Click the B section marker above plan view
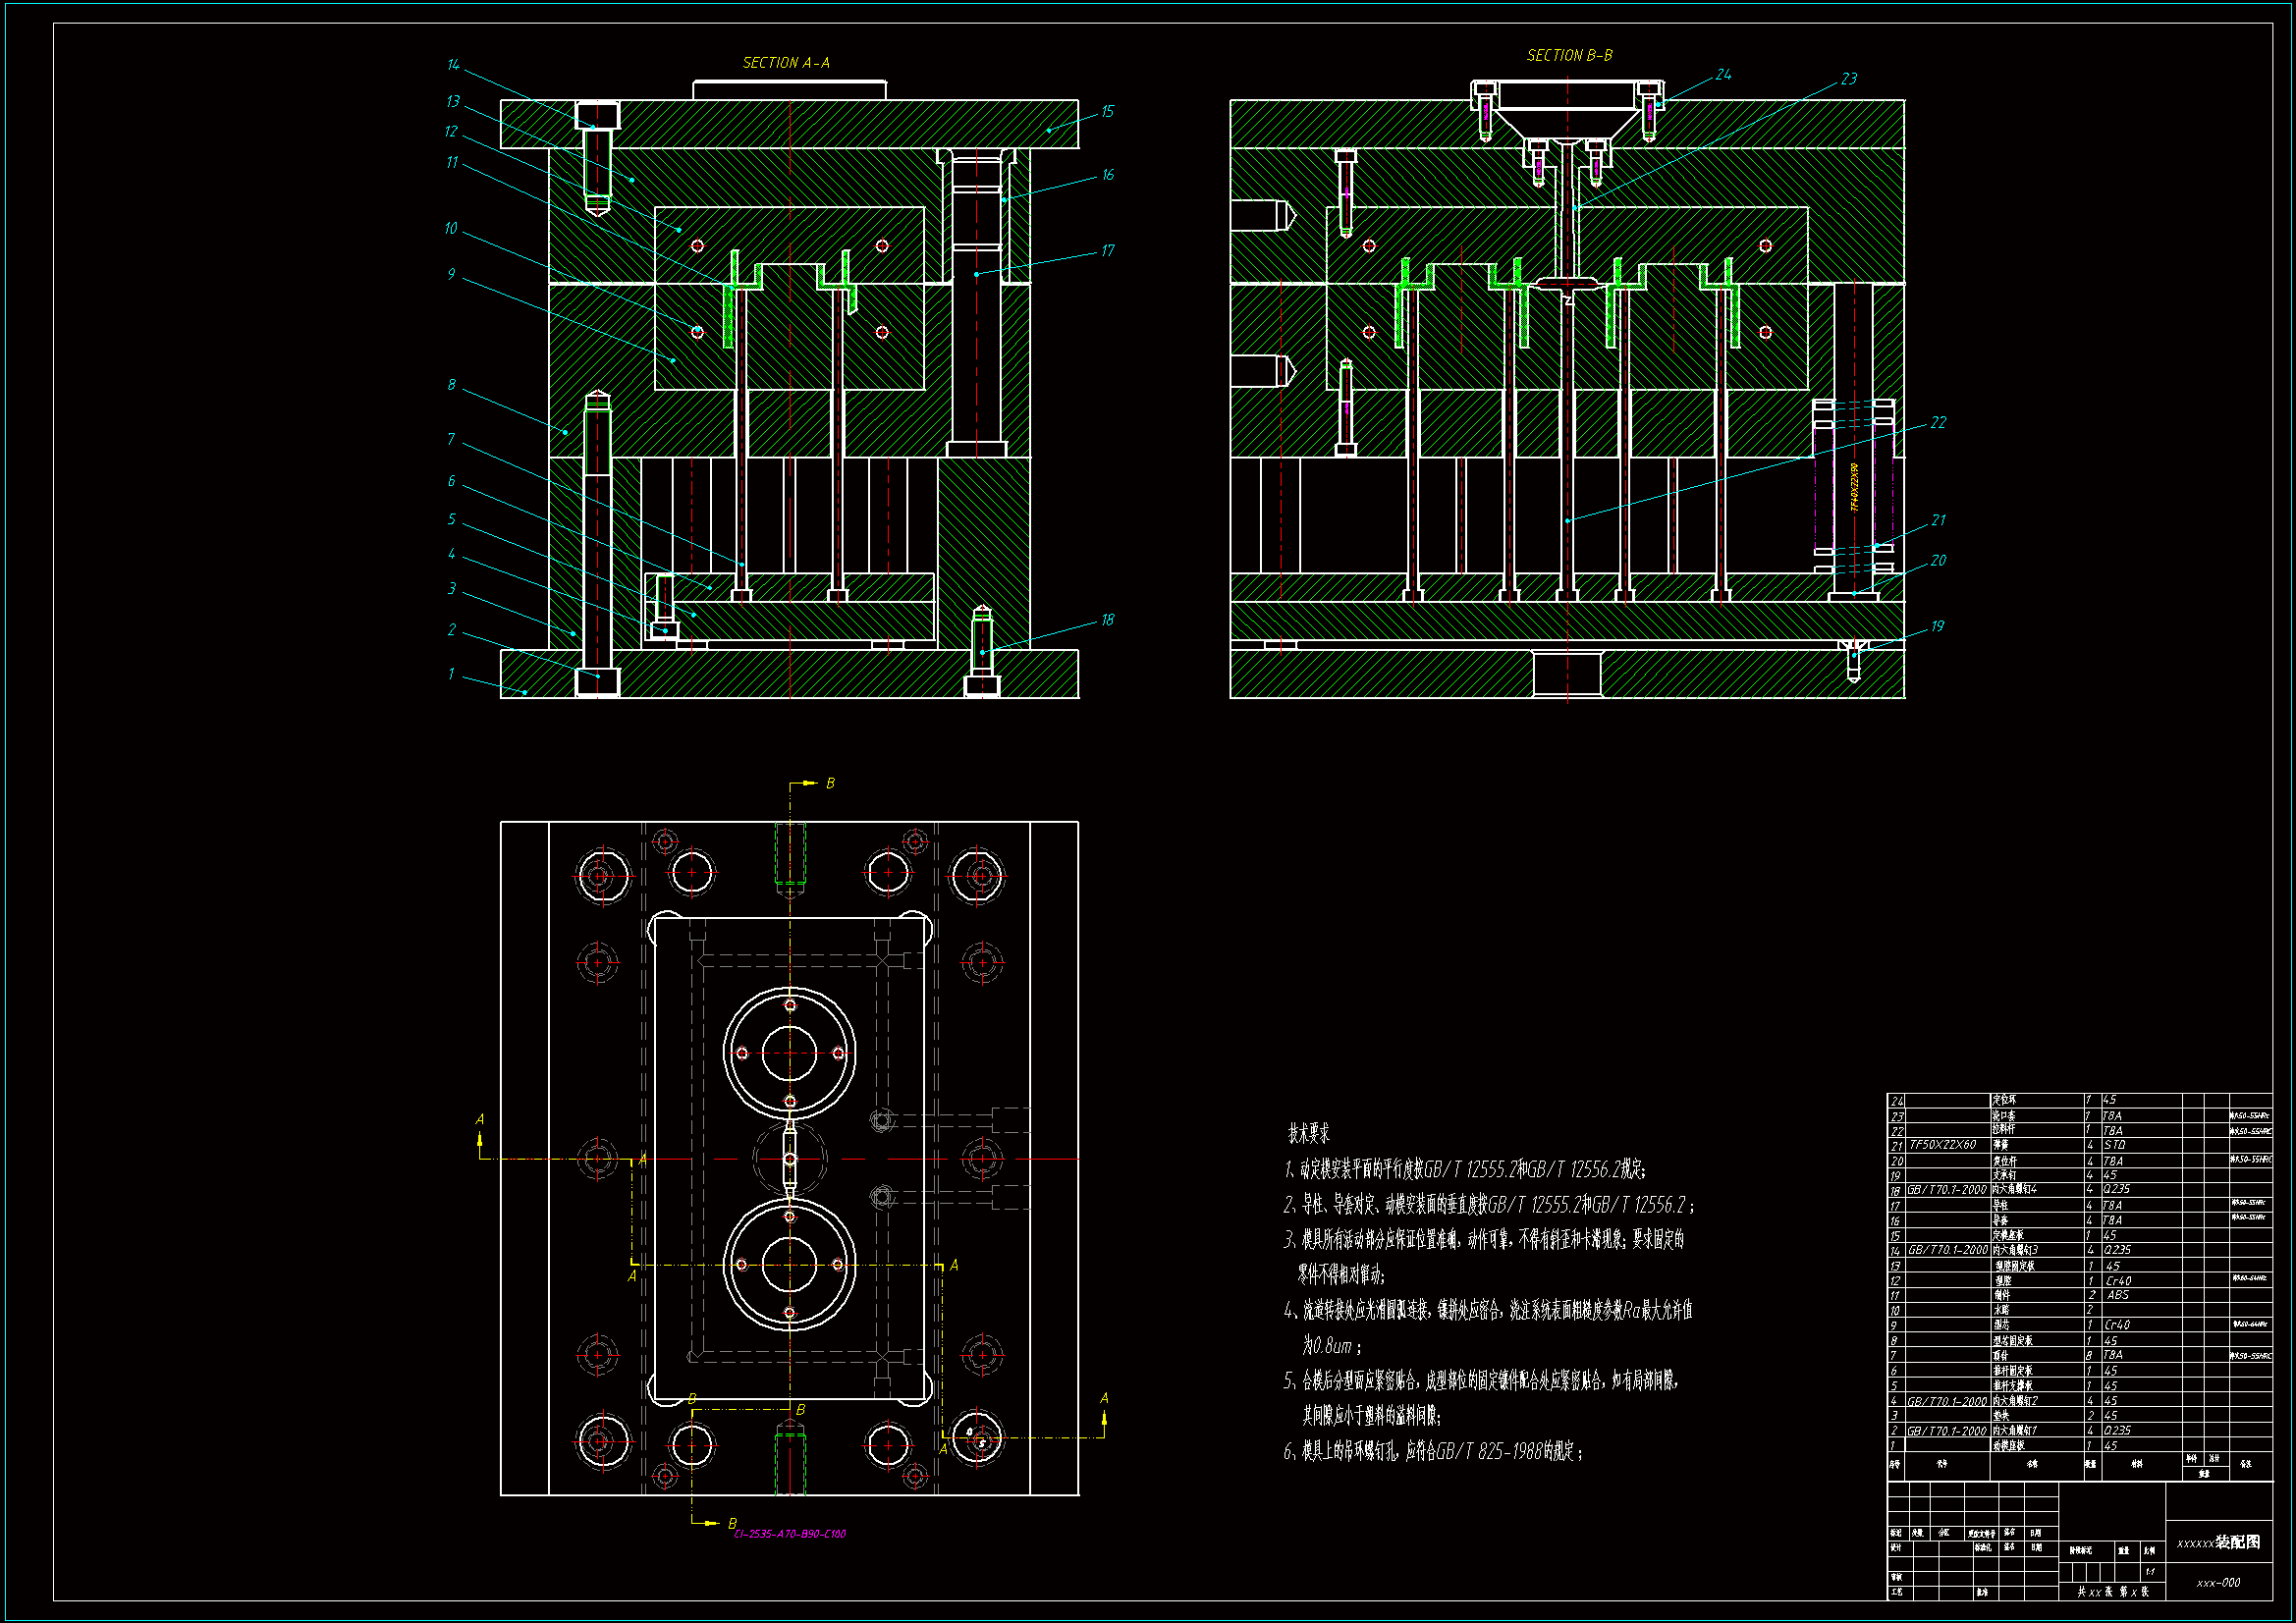 point(829,784)
